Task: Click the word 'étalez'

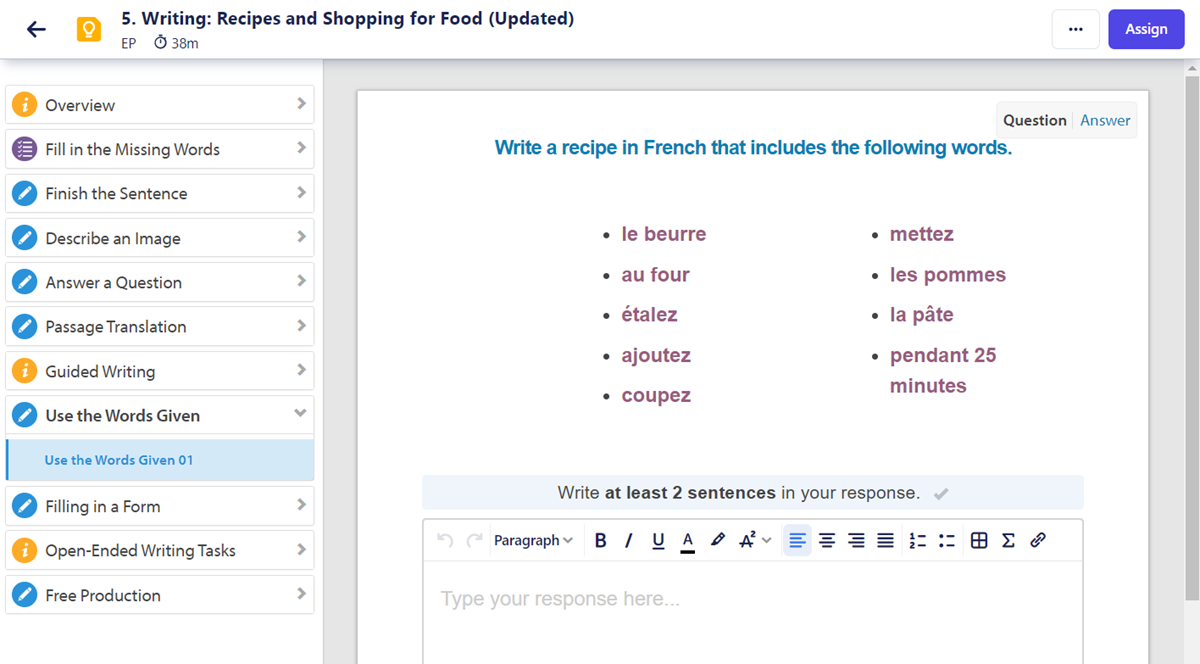Action: pyautogui.click(x=649, y=314)
